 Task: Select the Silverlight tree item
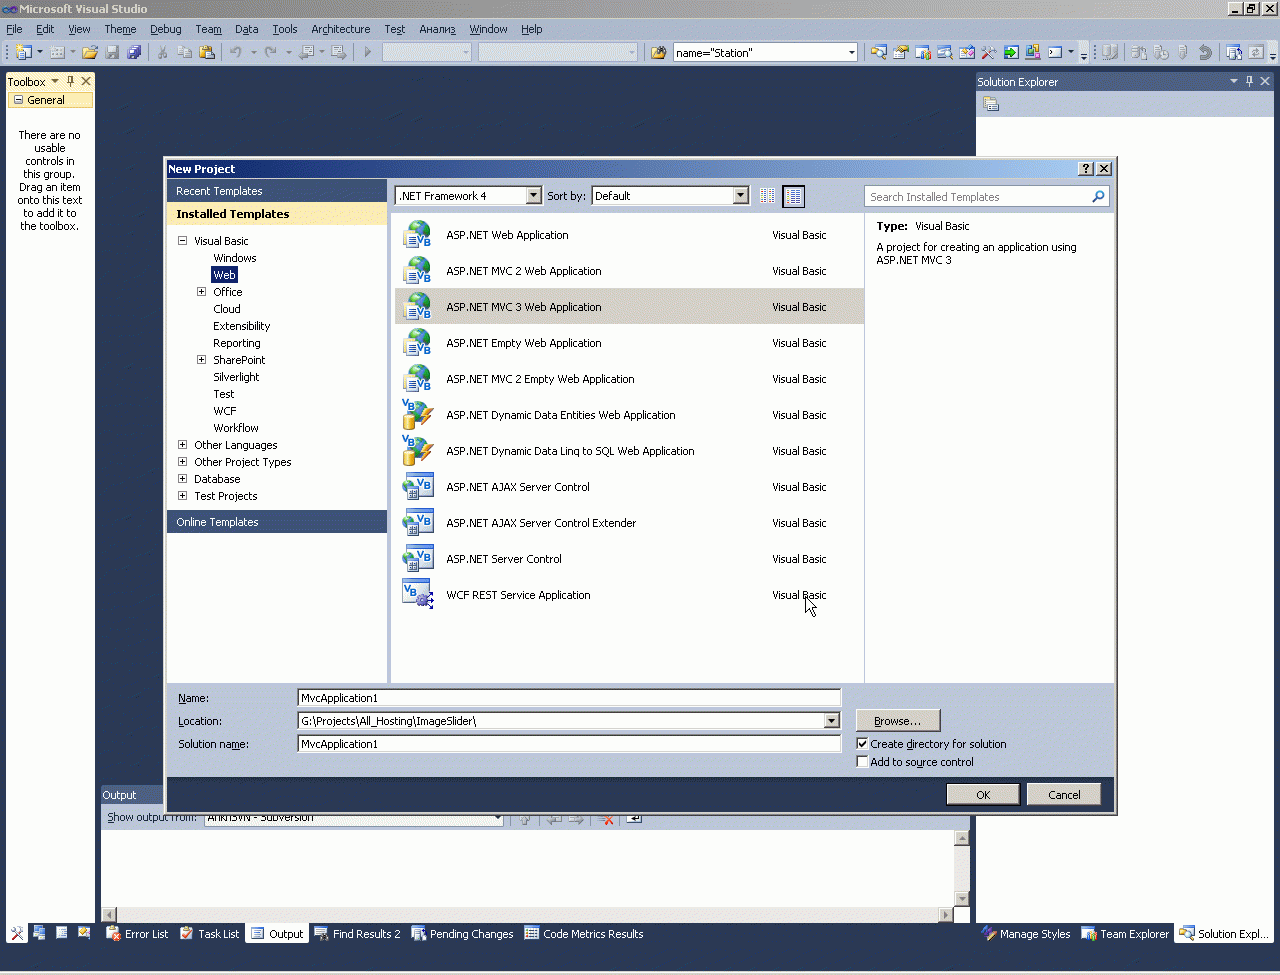(x=236, y=377)
